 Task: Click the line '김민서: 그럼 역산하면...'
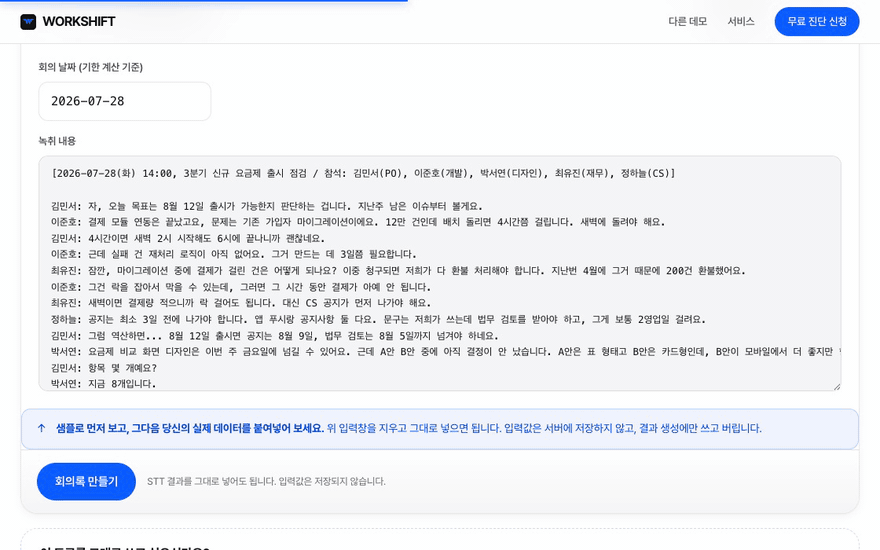(x=274, y=336)
